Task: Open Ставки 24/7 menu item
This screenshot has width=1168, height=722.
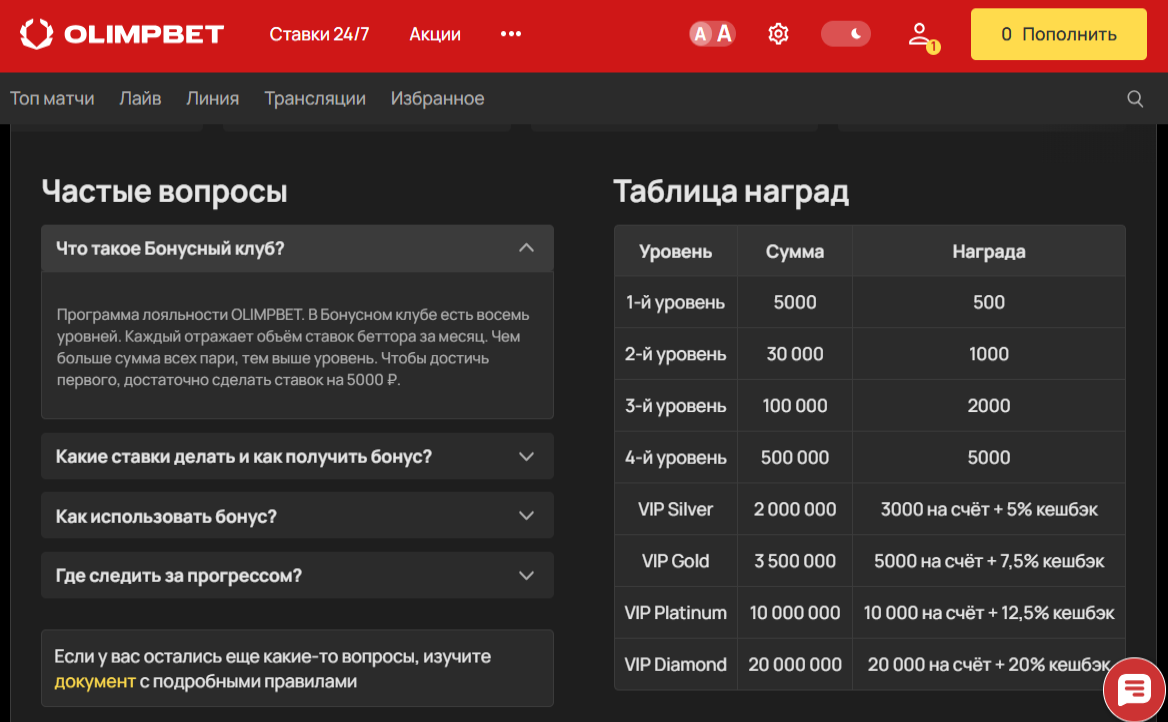Action: point(319,34)
